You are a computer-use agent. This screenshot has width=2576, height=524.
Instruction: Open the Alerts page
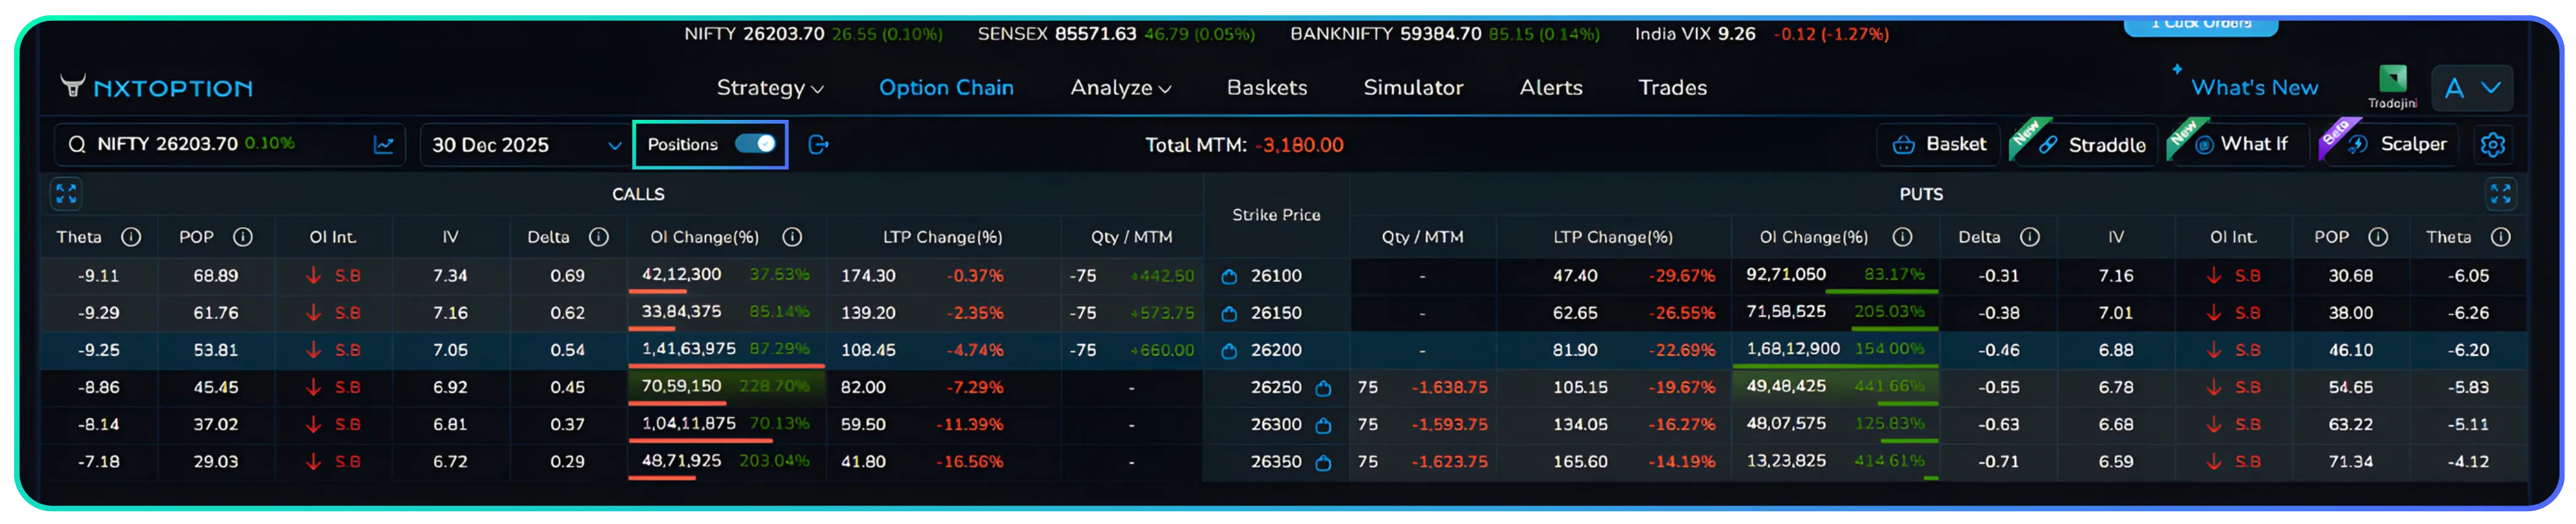click(x=1551, y=88)
